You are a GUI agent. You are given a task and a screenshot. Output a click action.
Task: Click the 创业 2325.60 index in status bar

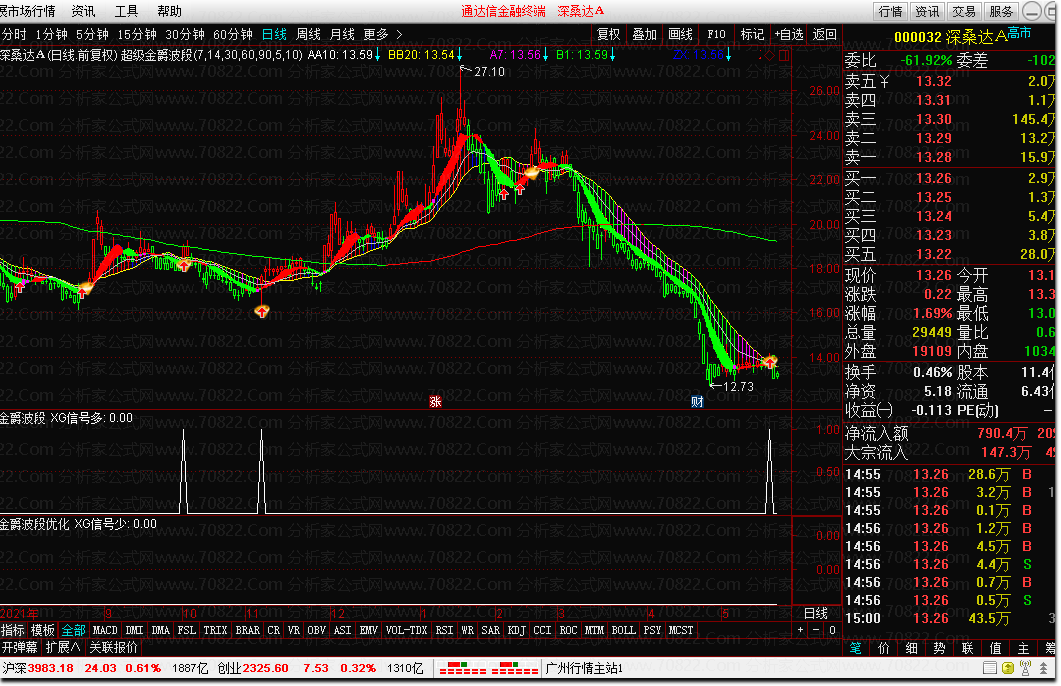click(252, 668)
